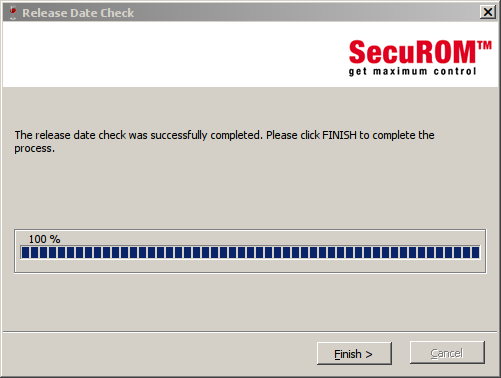The height and width of the screenshot is (378, 501).
Task: Select the 'get maximum control' tagline
Action: pyautogui.click(x=412, y=72)
